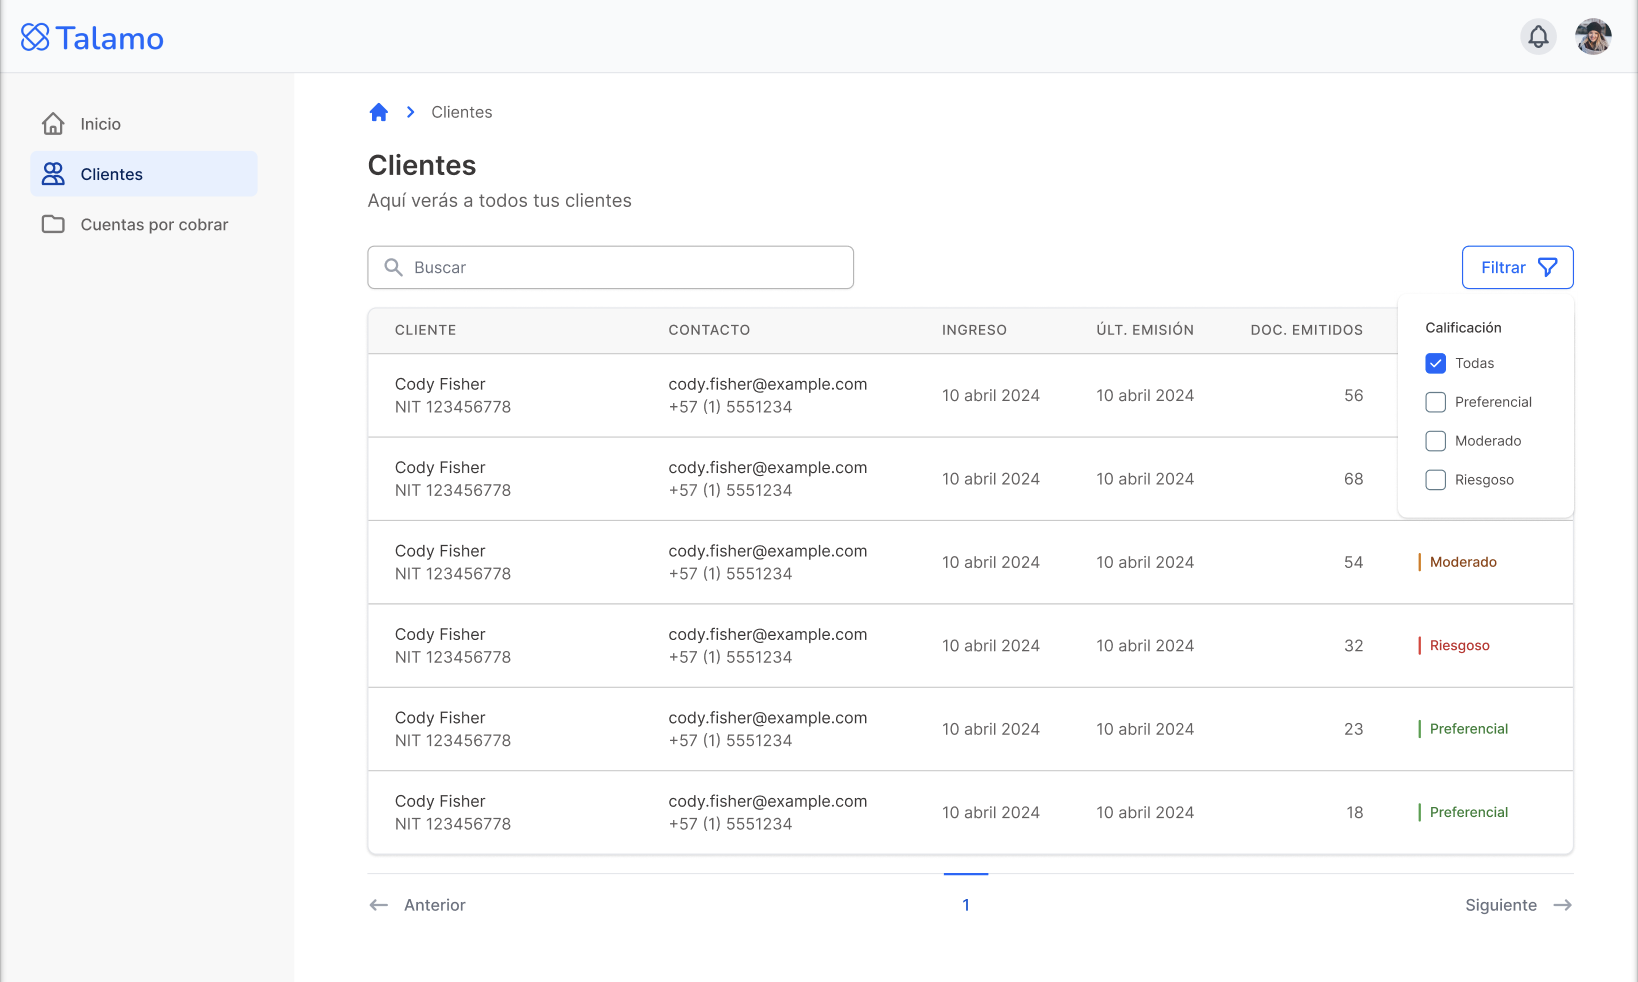Click the Clientes page heading
Image resolution: width=1638 pixels, height=982 pixels.
coord(422,165)
